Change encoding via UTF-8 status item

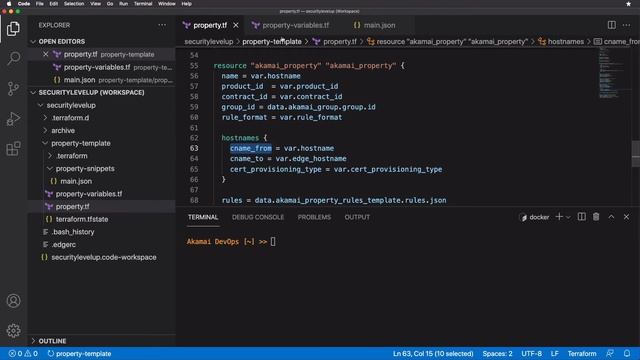[x=531, y=353]
